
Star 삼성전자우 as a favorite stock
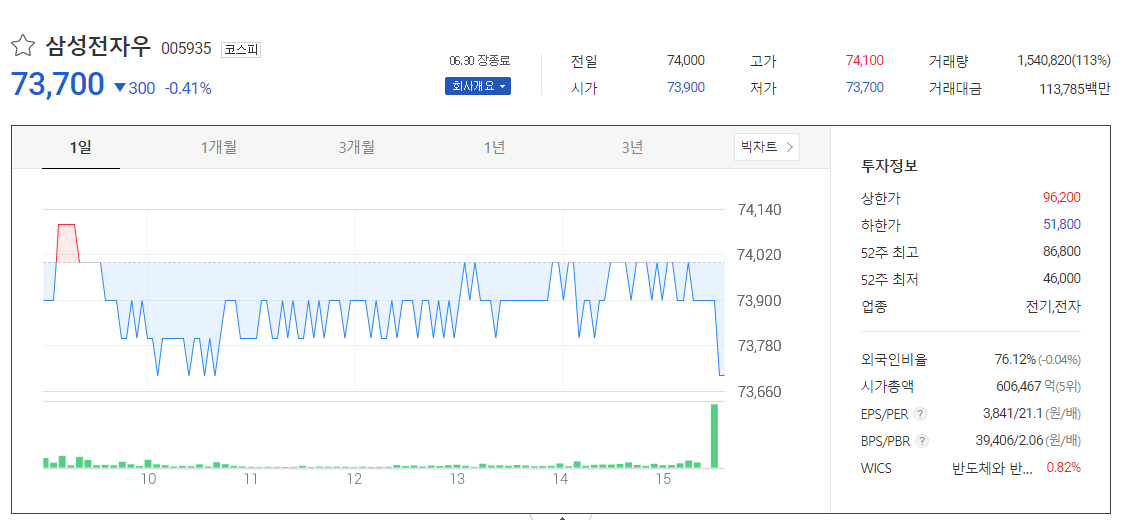[x=22, y=47]
